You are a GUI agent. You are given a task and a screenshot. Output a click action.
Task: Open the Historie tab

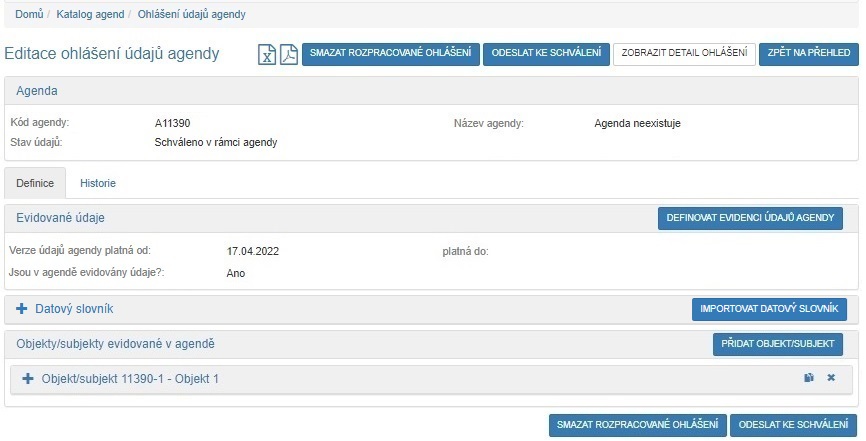(98, 184)
